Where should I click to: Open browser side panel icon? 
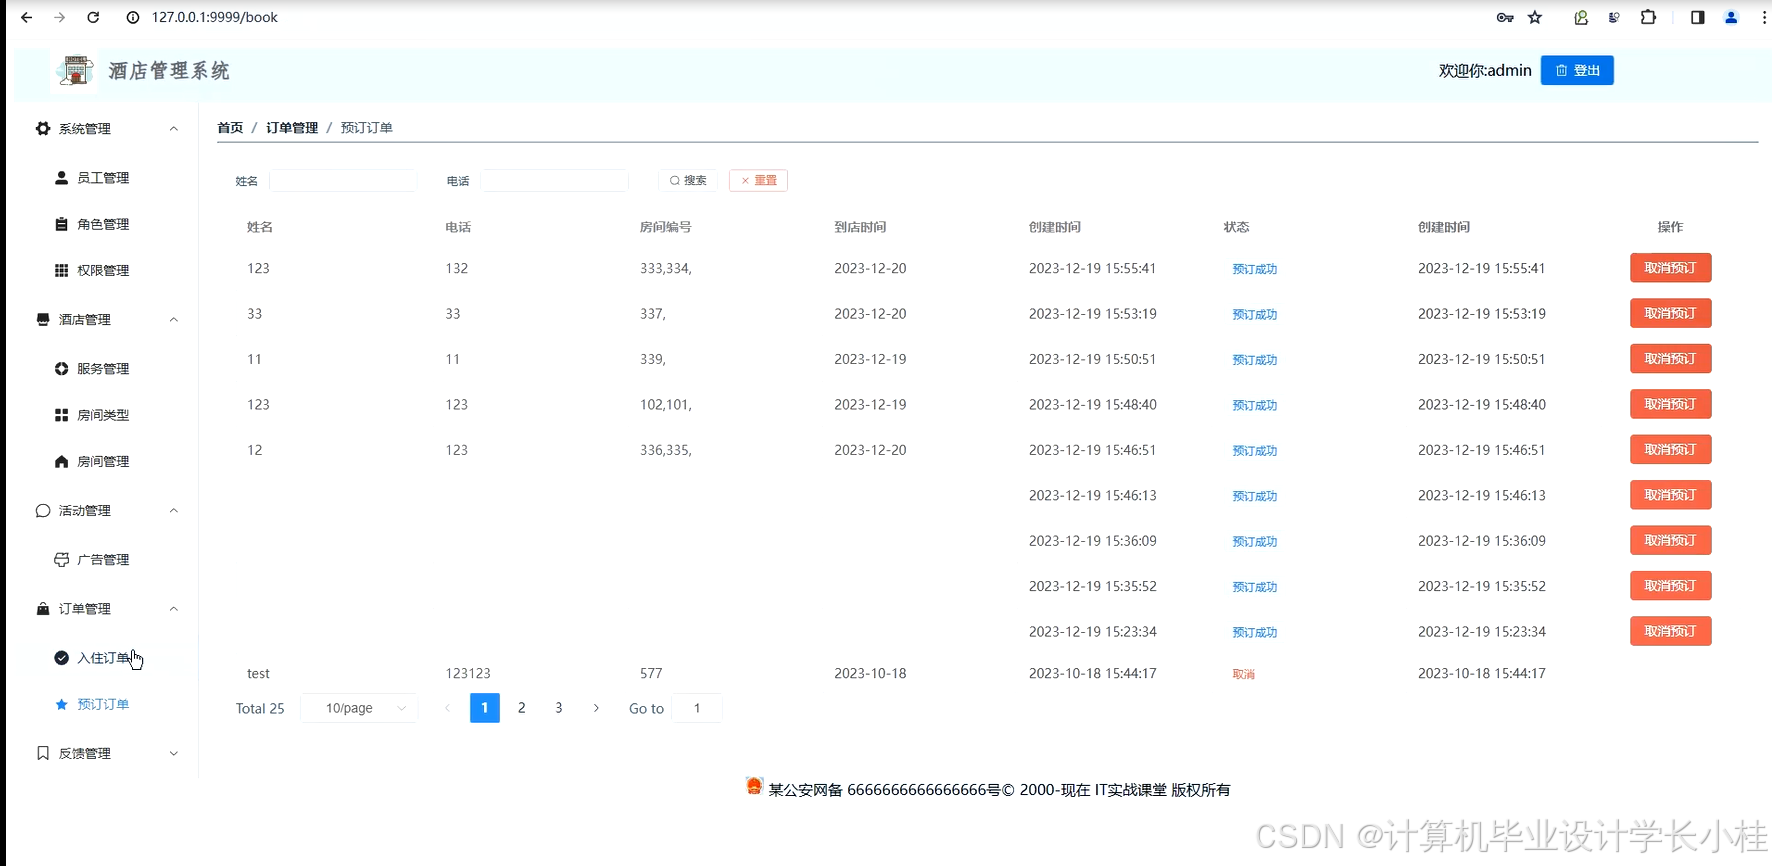pos(1697,17)
